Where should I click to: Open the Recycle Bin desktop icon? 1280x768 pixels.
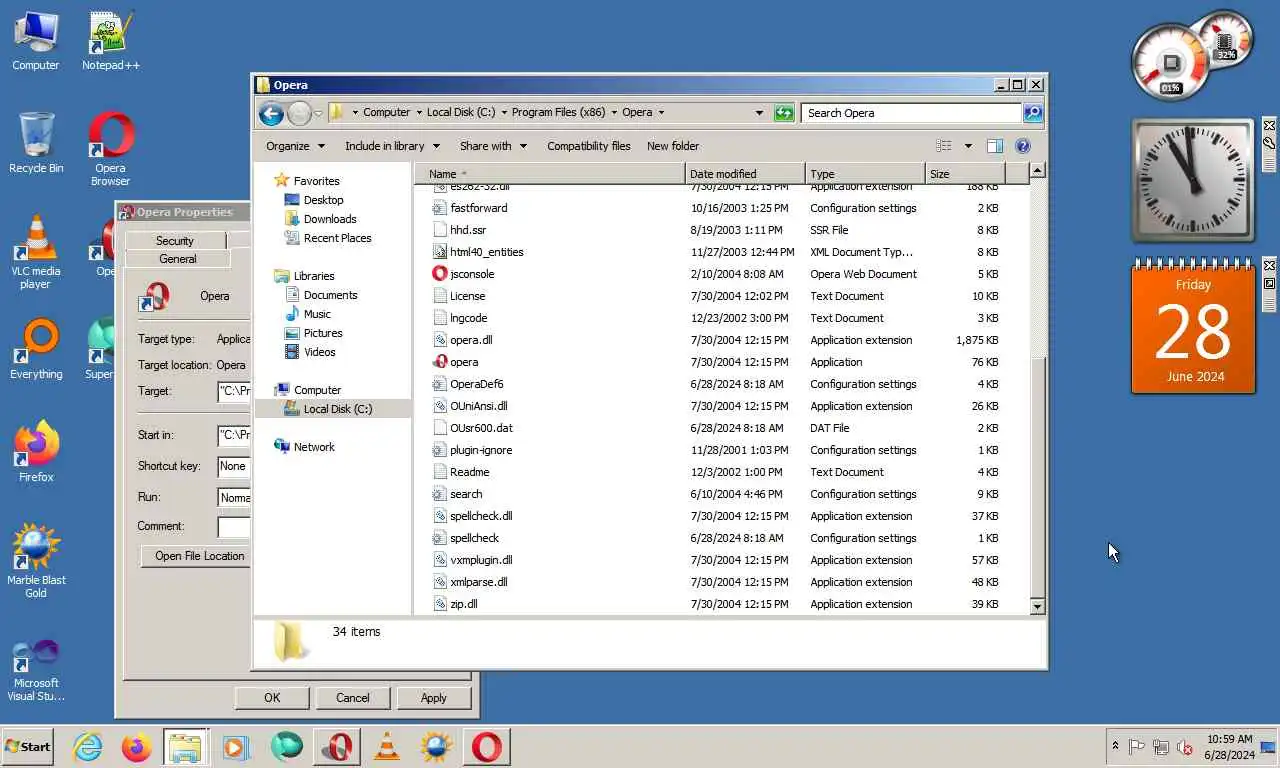click(x=36, y=143)
